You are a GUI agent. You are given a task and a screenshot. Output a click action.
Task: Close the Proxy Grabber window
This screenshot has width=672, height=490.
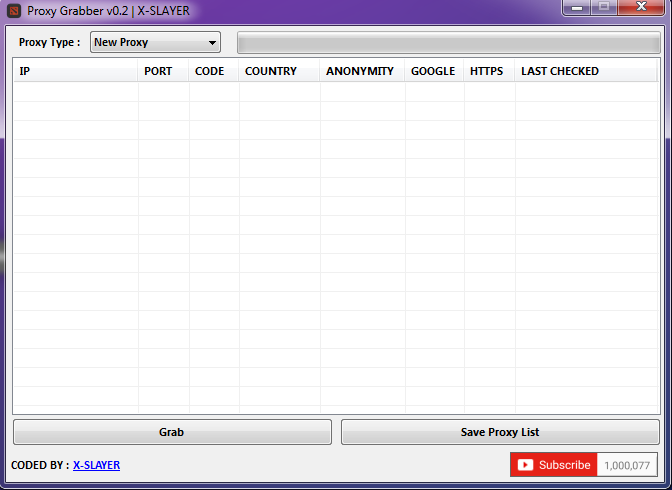641,7
